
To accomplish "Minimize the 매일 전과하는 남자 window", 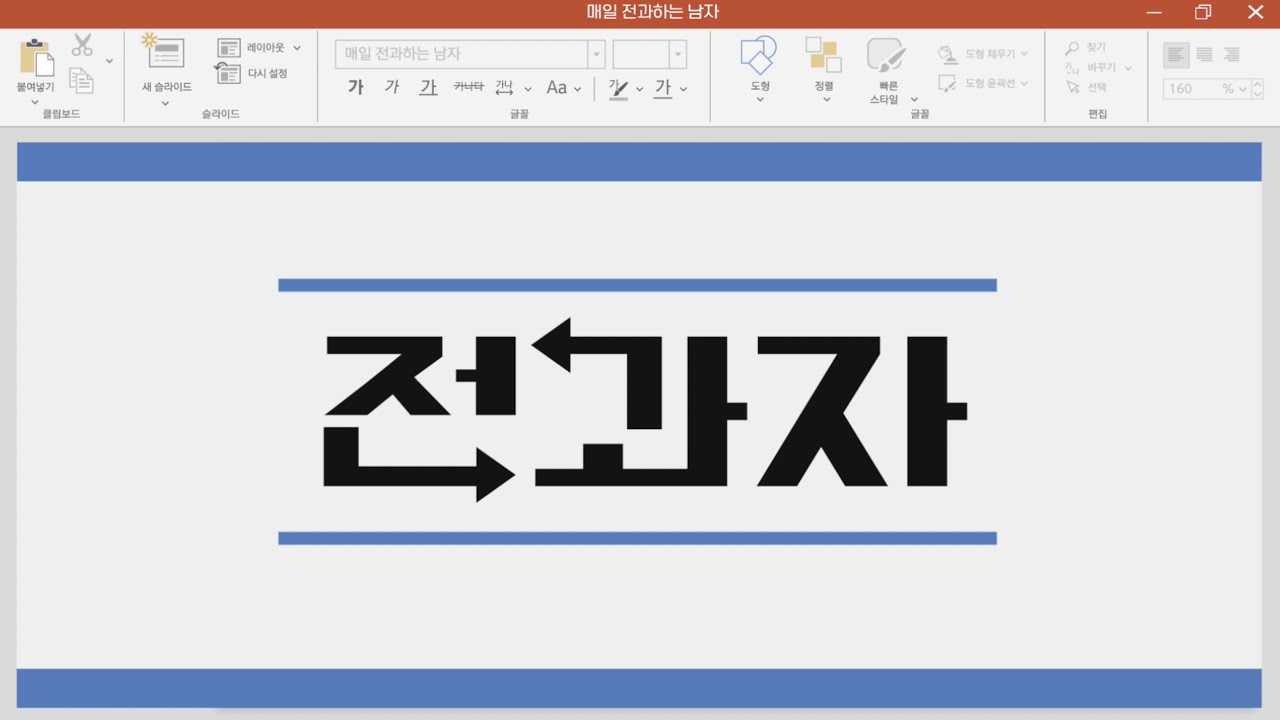I will coord(1154,13).
